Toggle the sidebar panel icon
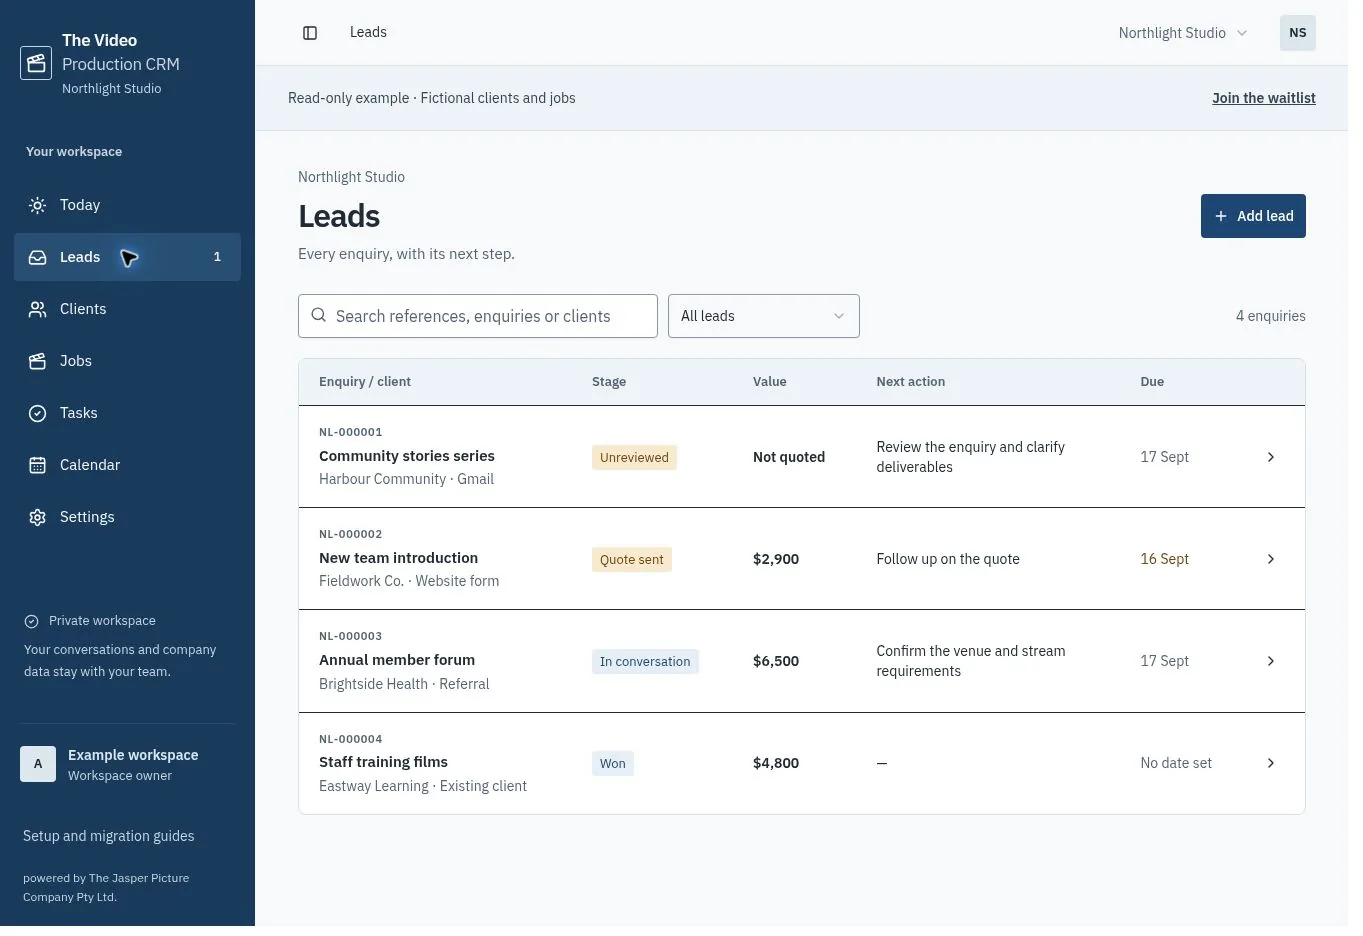This screenshot has height=936, width=1363. (x=310, y=33)
